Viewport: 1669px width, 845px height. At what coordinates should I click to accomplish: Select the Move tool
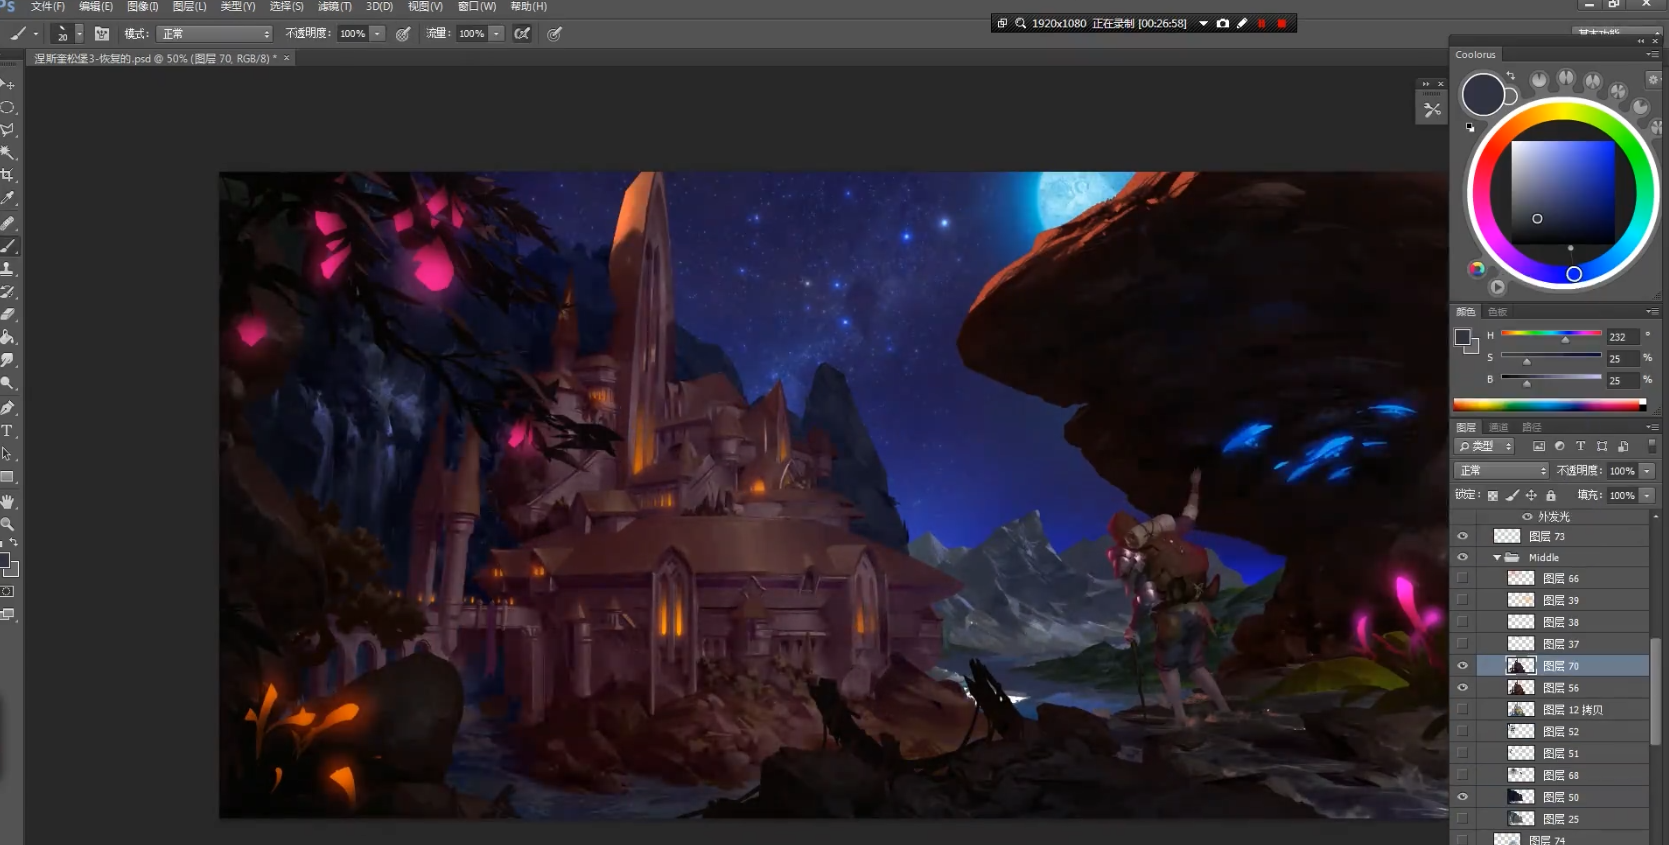(x=7, y=84)
